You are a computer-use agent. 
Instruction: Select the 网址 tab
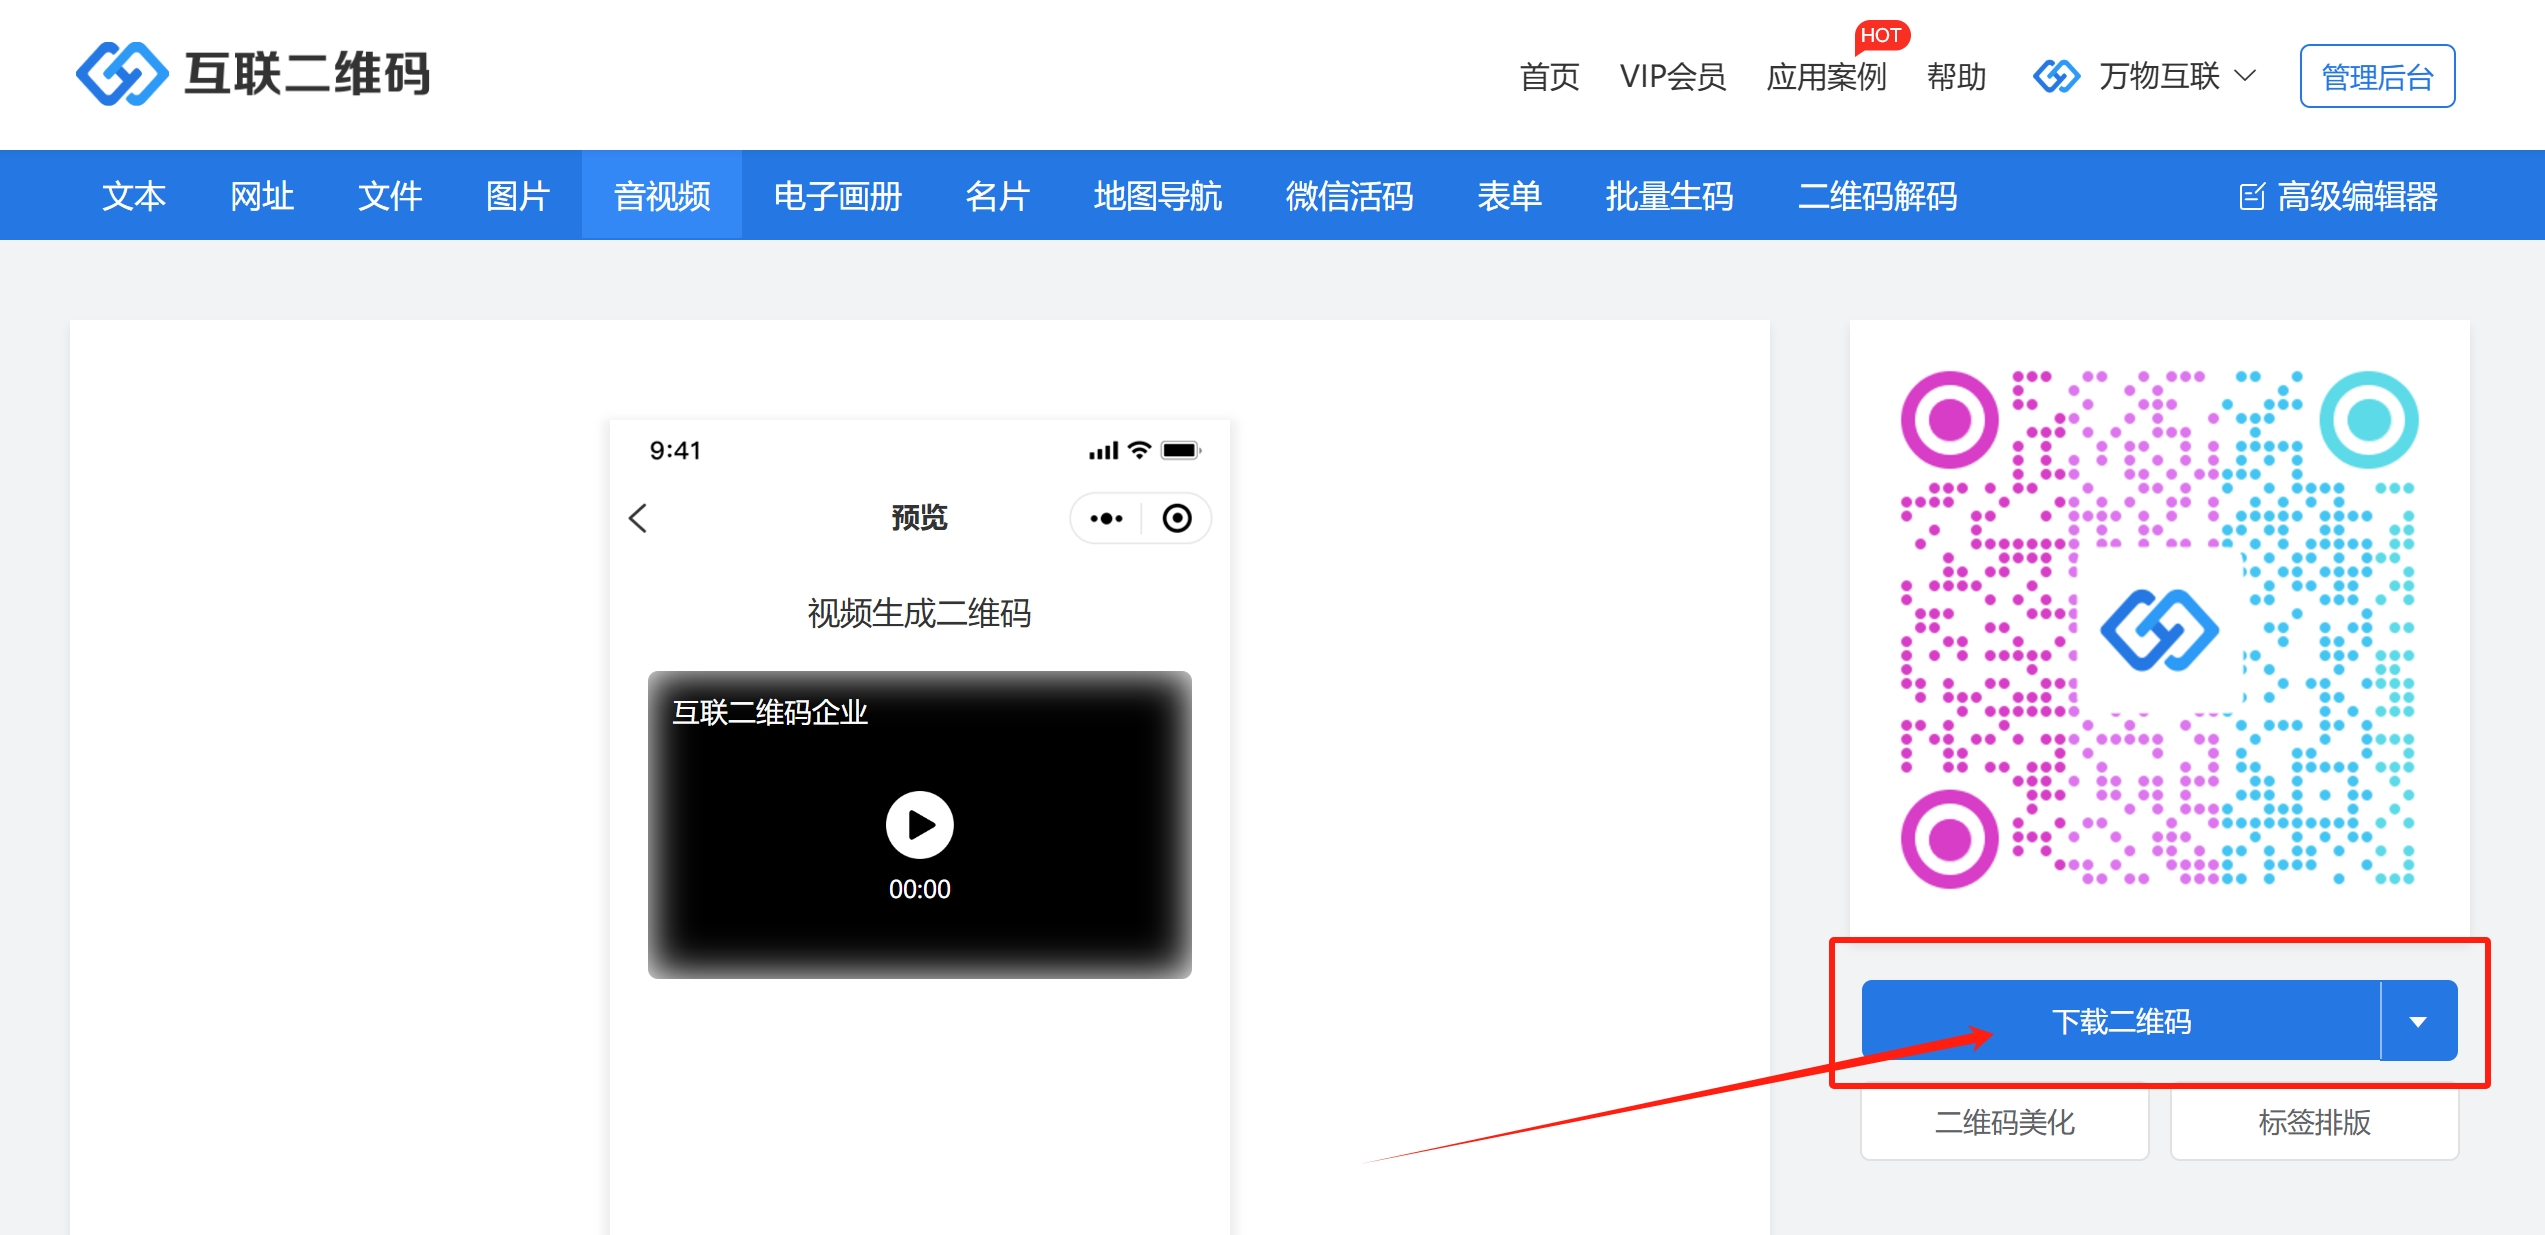point(262,196)
